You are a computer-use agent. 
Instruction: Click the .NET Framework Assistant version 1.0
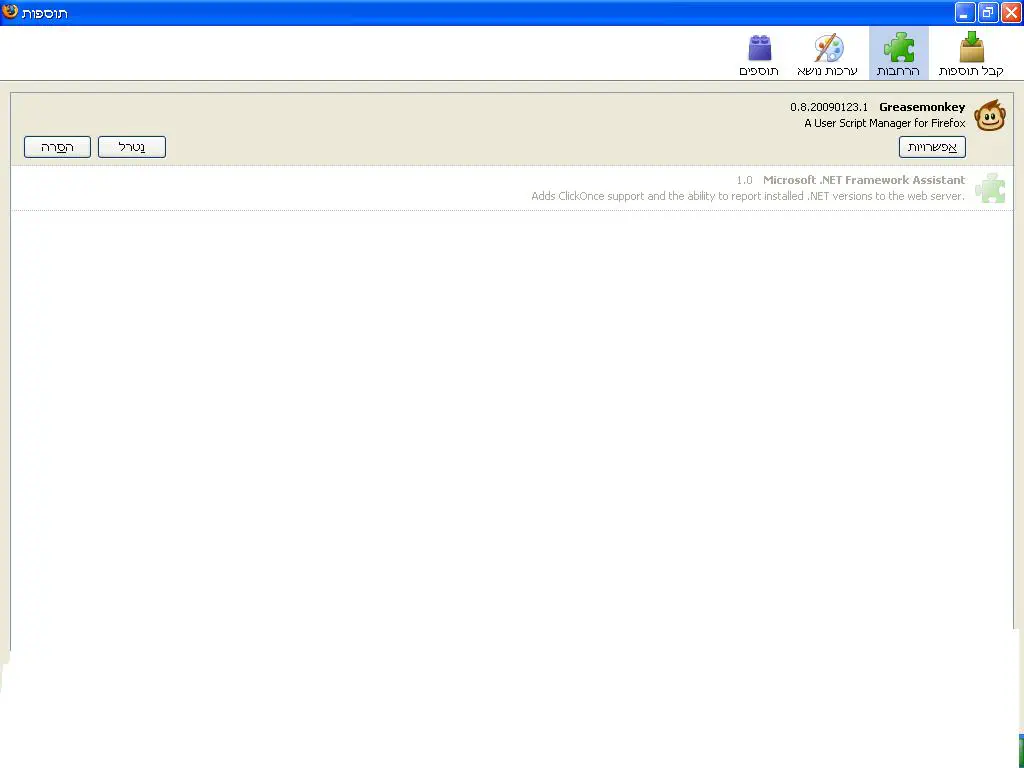[744, 180]
